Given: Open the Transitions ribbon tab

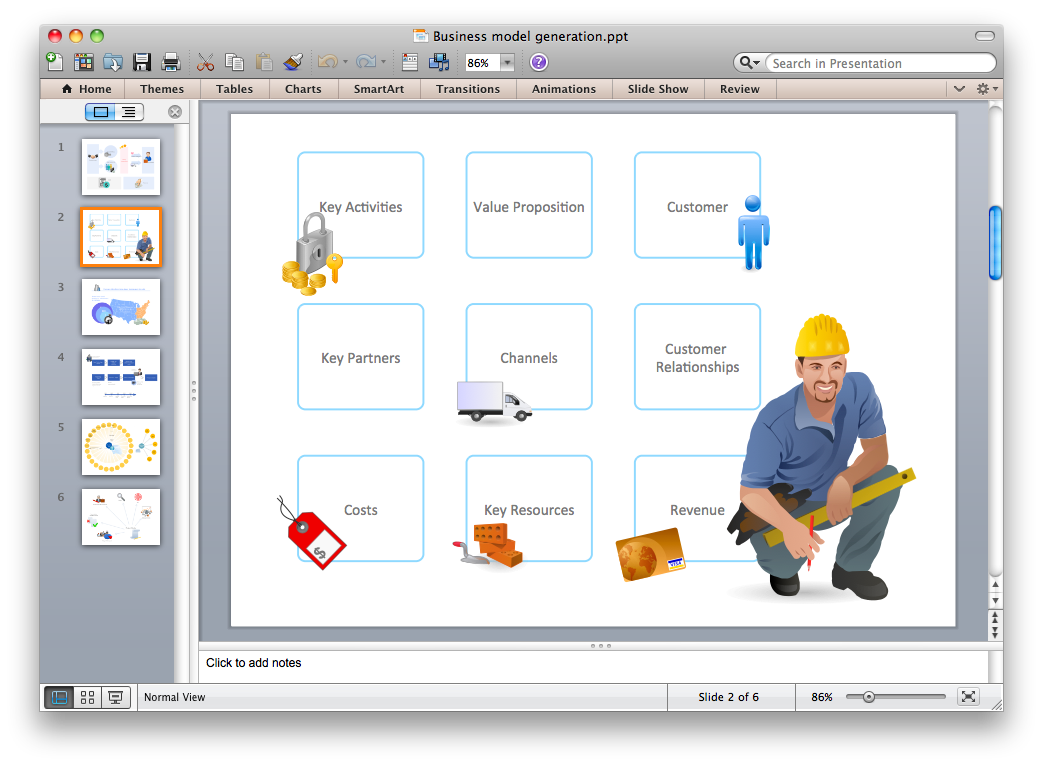Looking at the screenshot, I should click(467, 89).
